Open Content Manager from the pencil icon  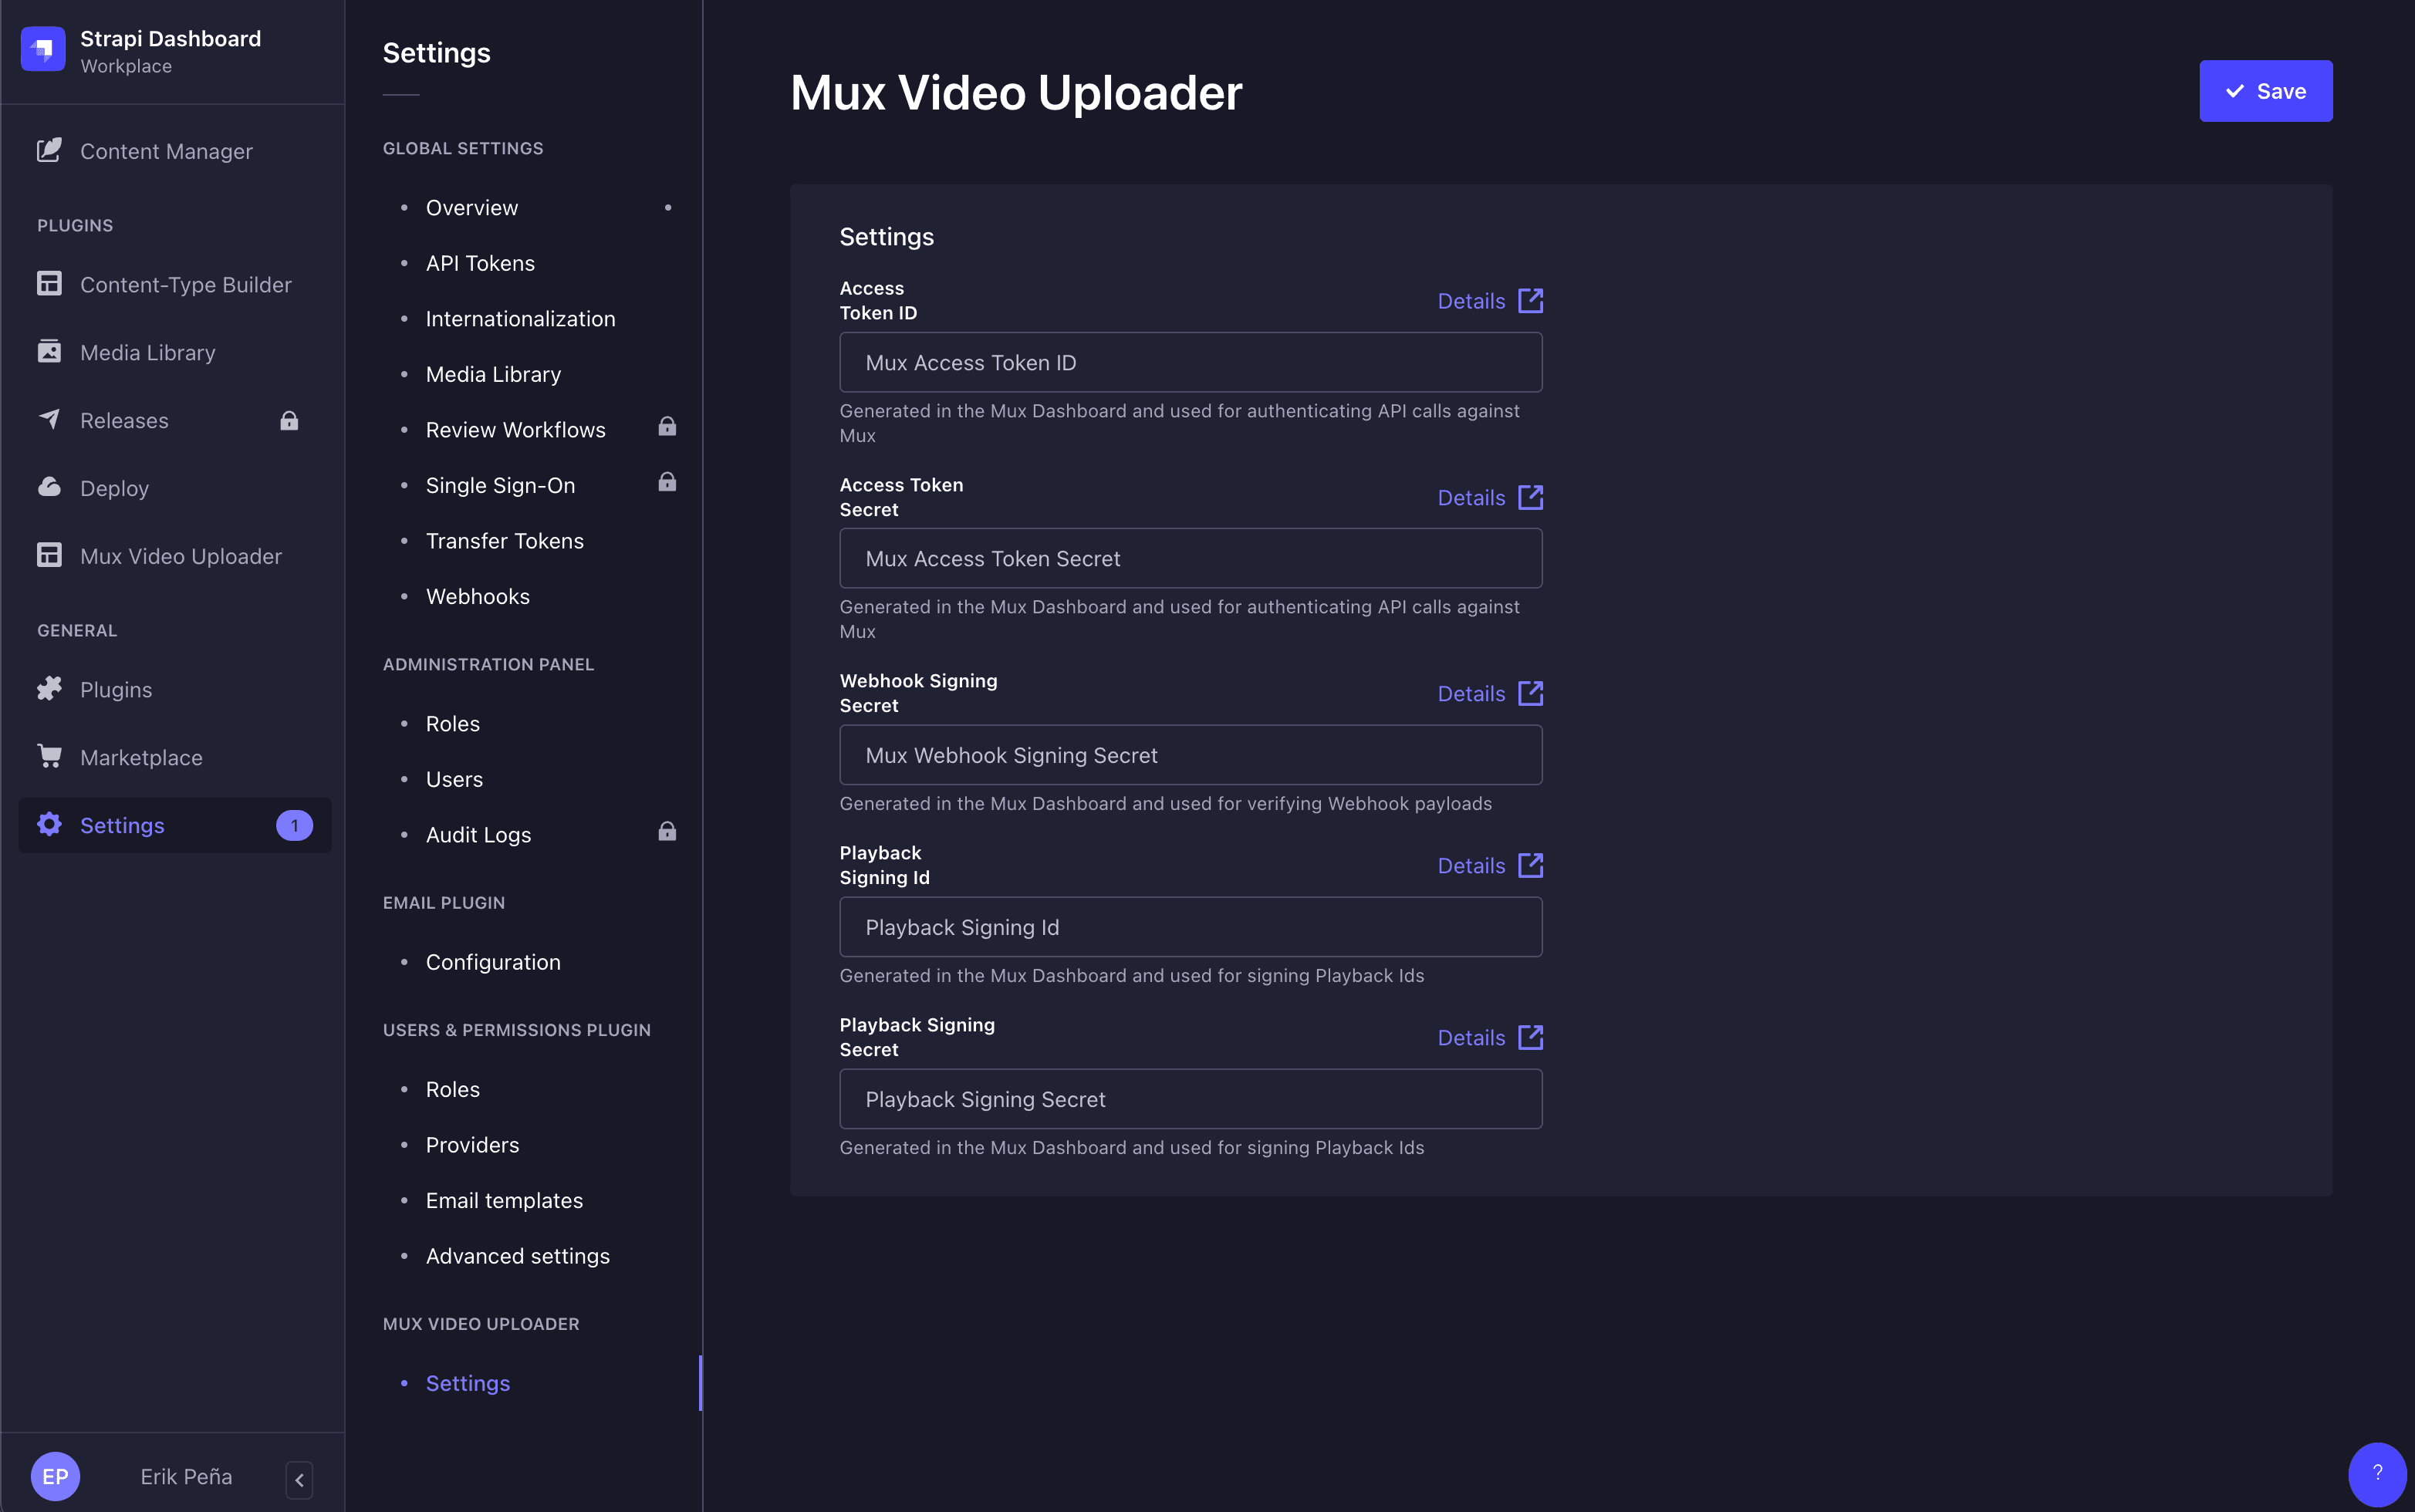(x=49, y=150)
